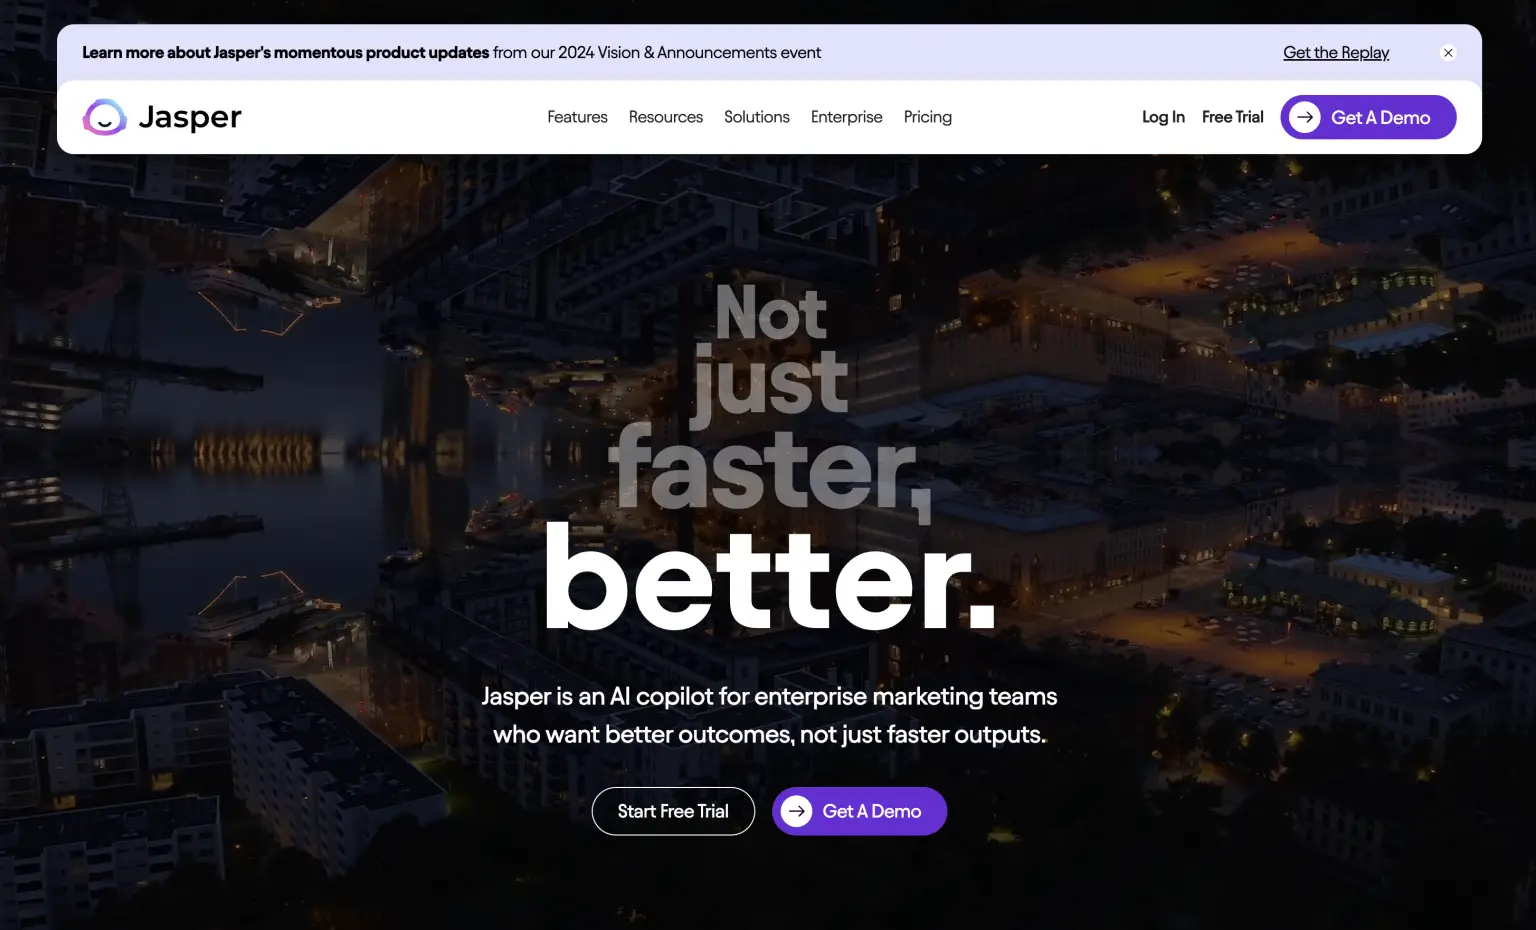Dismiss the announcement banner with the X
This screenshot has width=1536, height=930.
click(1448, 52)
